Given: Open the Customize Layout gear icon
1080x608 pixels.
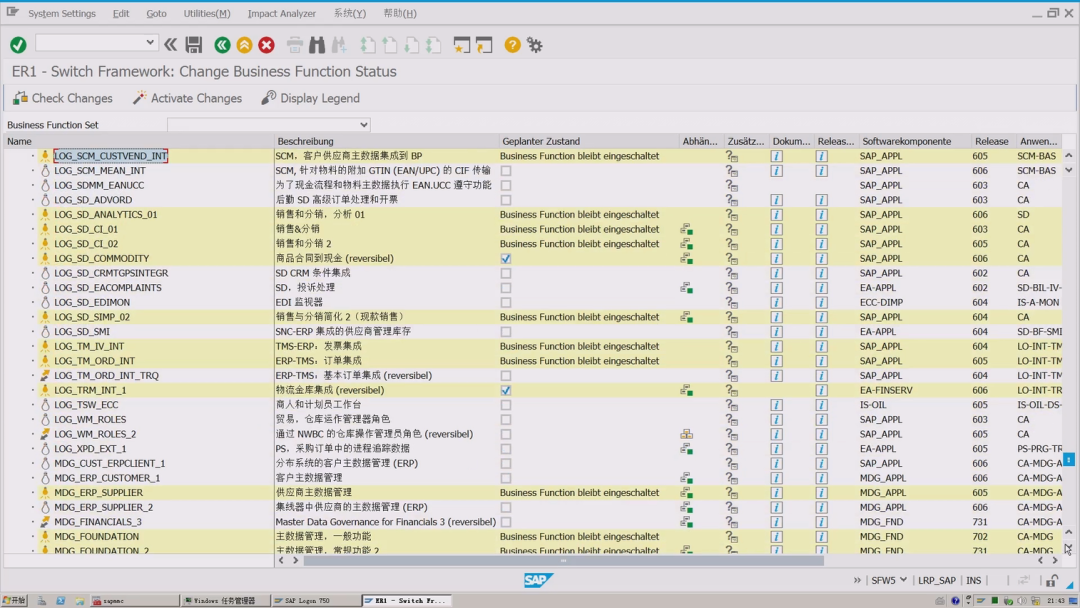Looking at the screenshot, I should click(x=534, y=45).
